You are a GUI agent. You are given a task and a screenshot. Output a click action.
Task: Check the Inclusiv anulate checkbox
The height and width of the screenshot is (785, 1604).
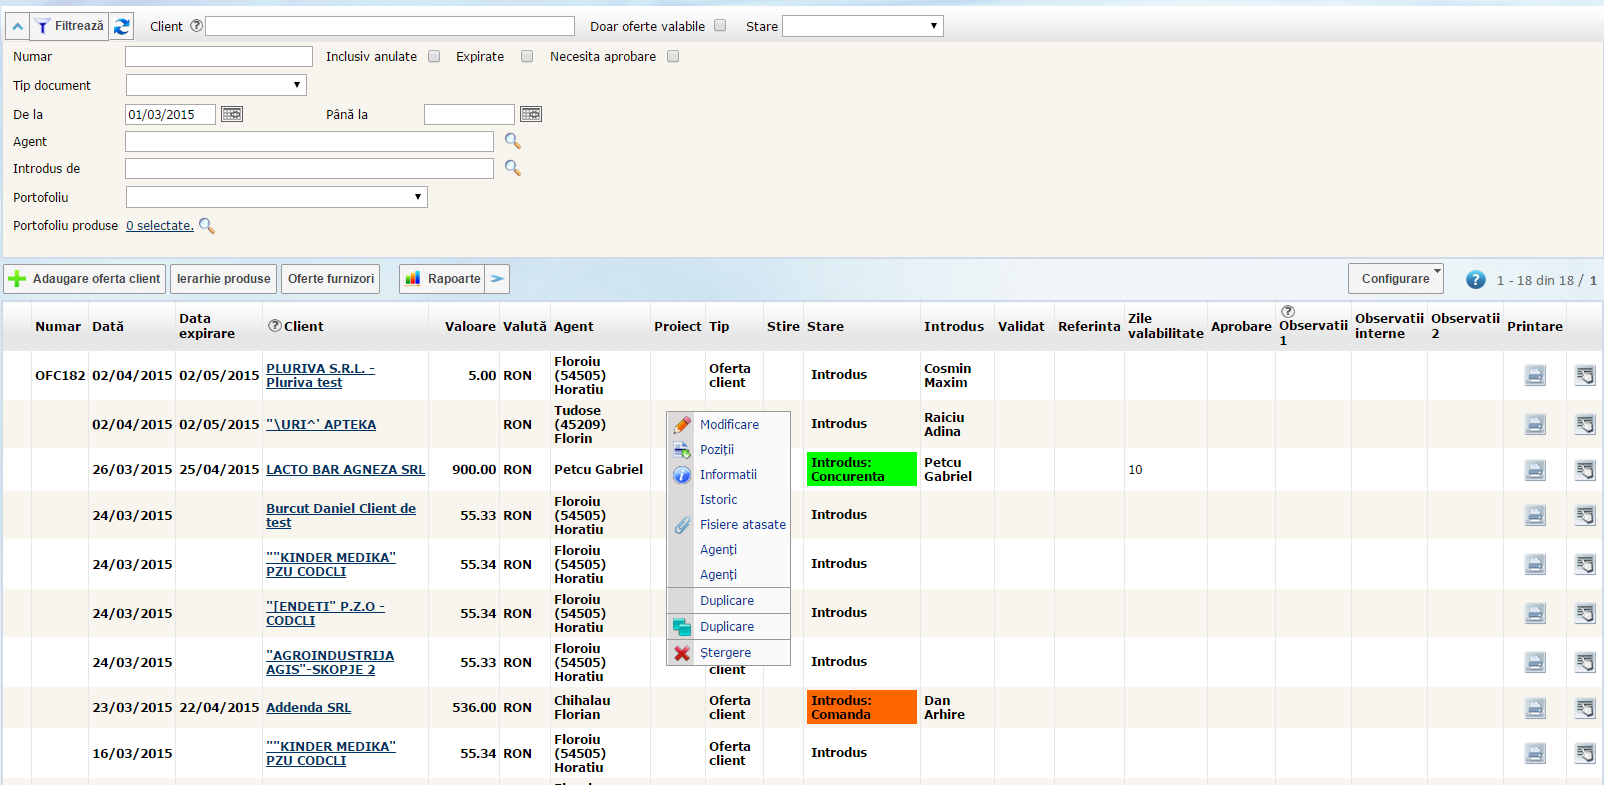click(434, 57)
